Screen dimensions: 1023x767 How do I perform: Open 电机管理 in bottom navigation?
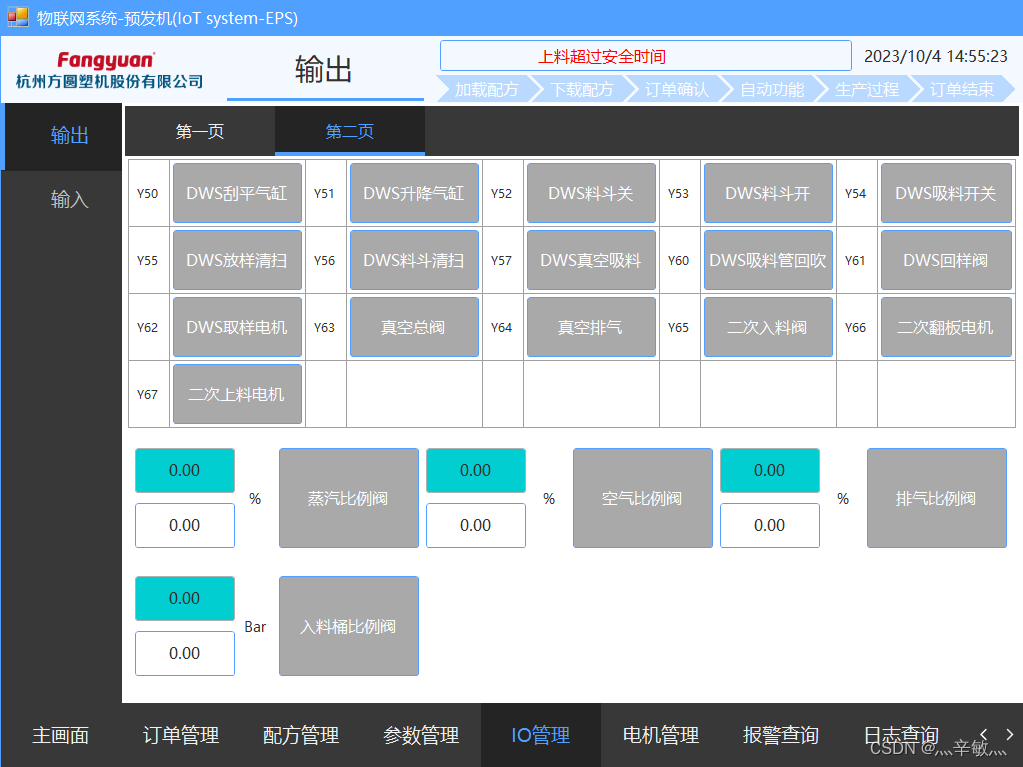pyautogui.click(x=661, y=735)
